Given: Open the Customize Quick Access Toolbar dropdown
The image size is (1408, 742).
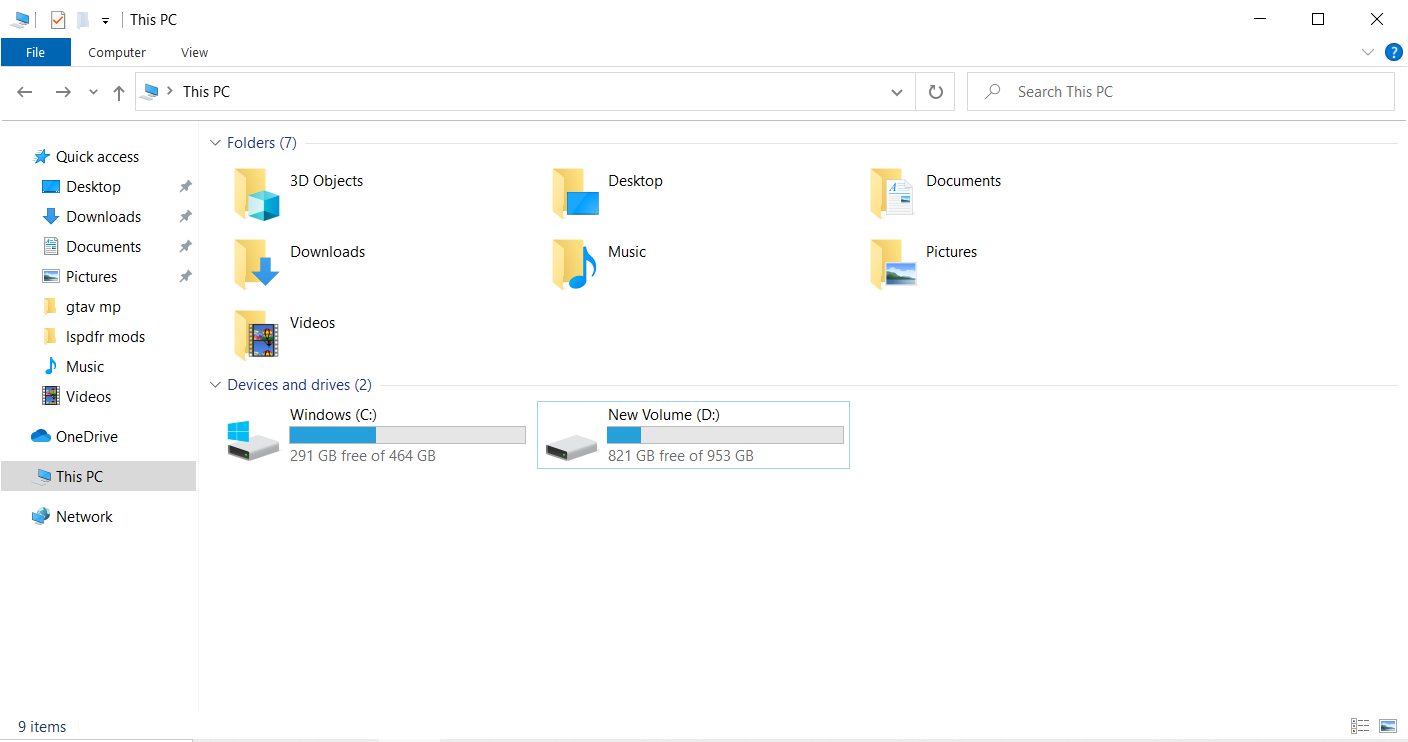Looking at the screenshot, I should (x=105, y=20).
